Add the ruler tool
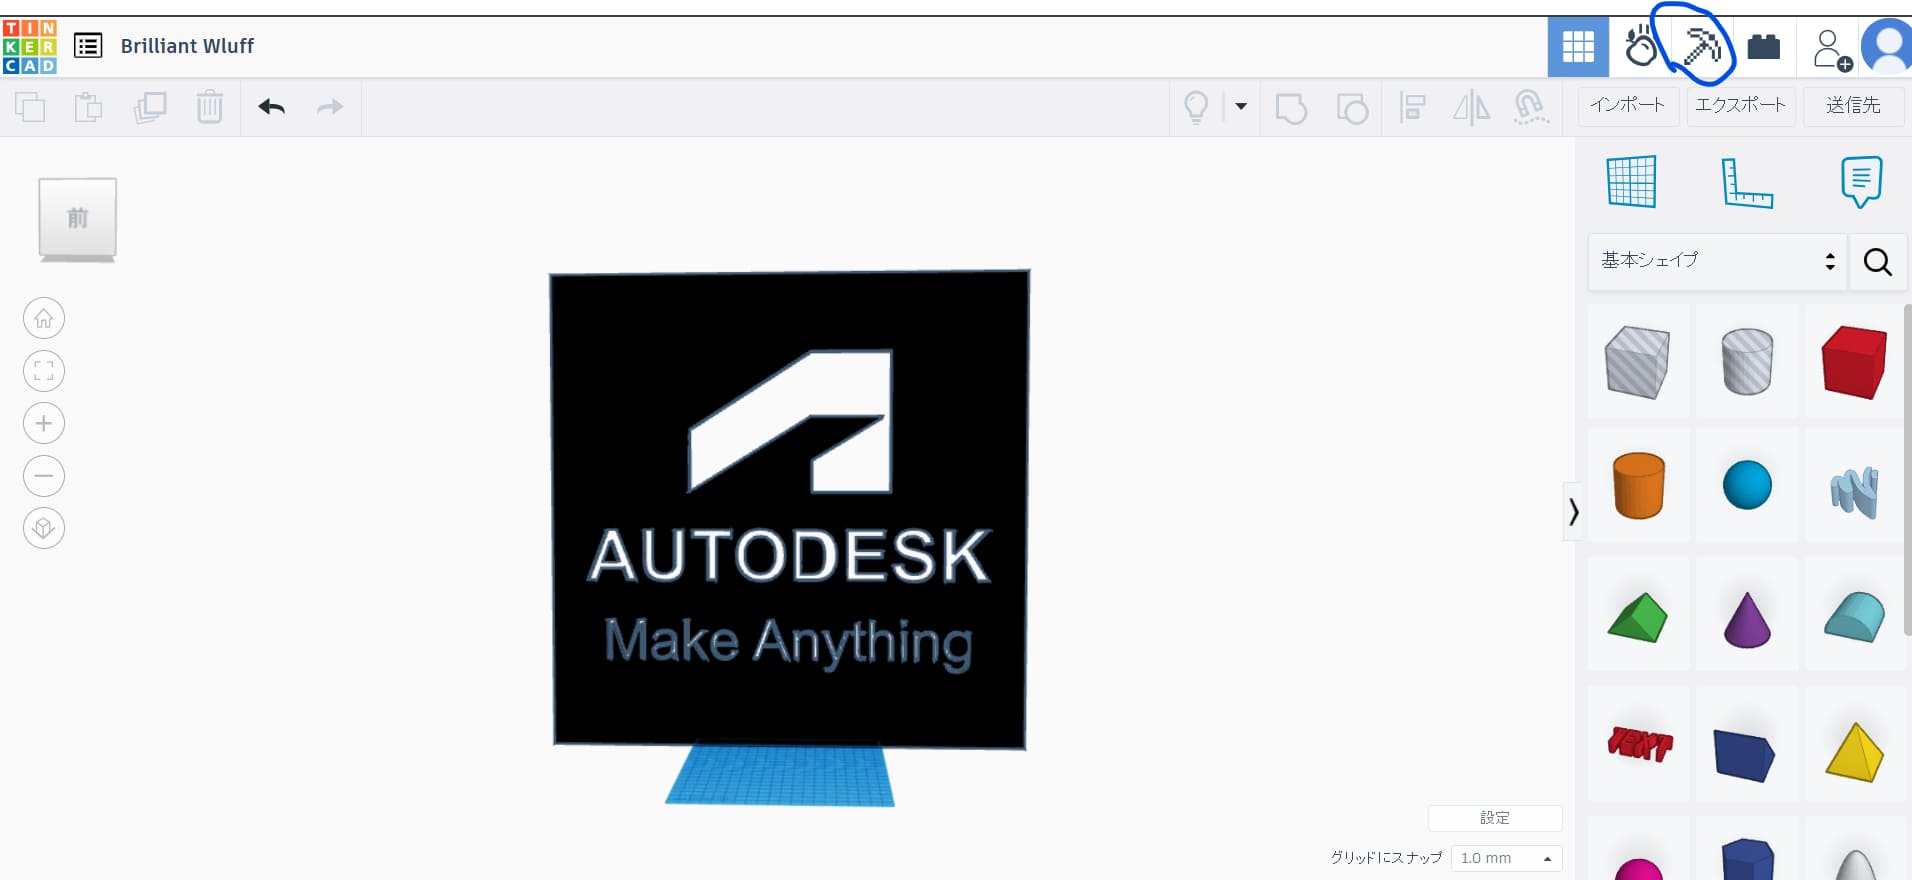Viewport: 1912px width, 880px height. (x=1746, y=183)
